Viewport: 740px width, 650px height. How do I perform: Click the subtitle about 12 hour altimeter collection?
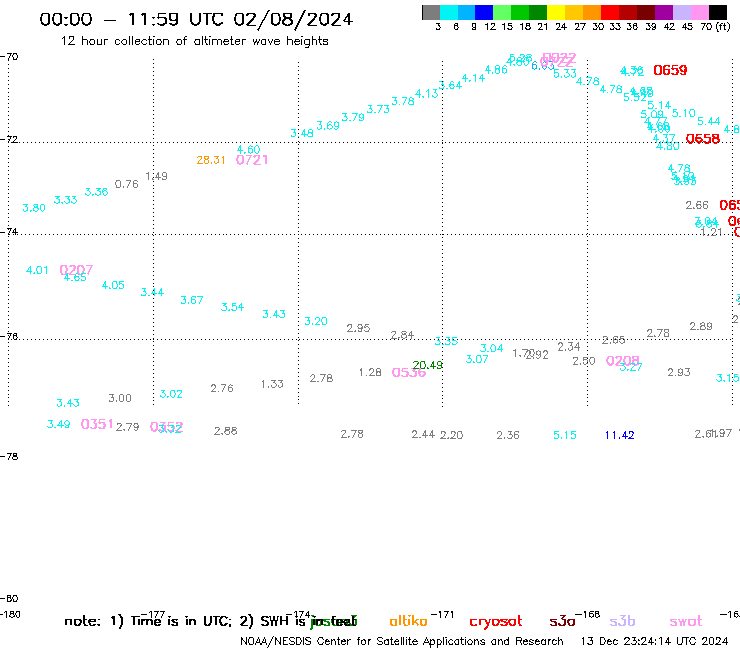(x=194, y=41)
